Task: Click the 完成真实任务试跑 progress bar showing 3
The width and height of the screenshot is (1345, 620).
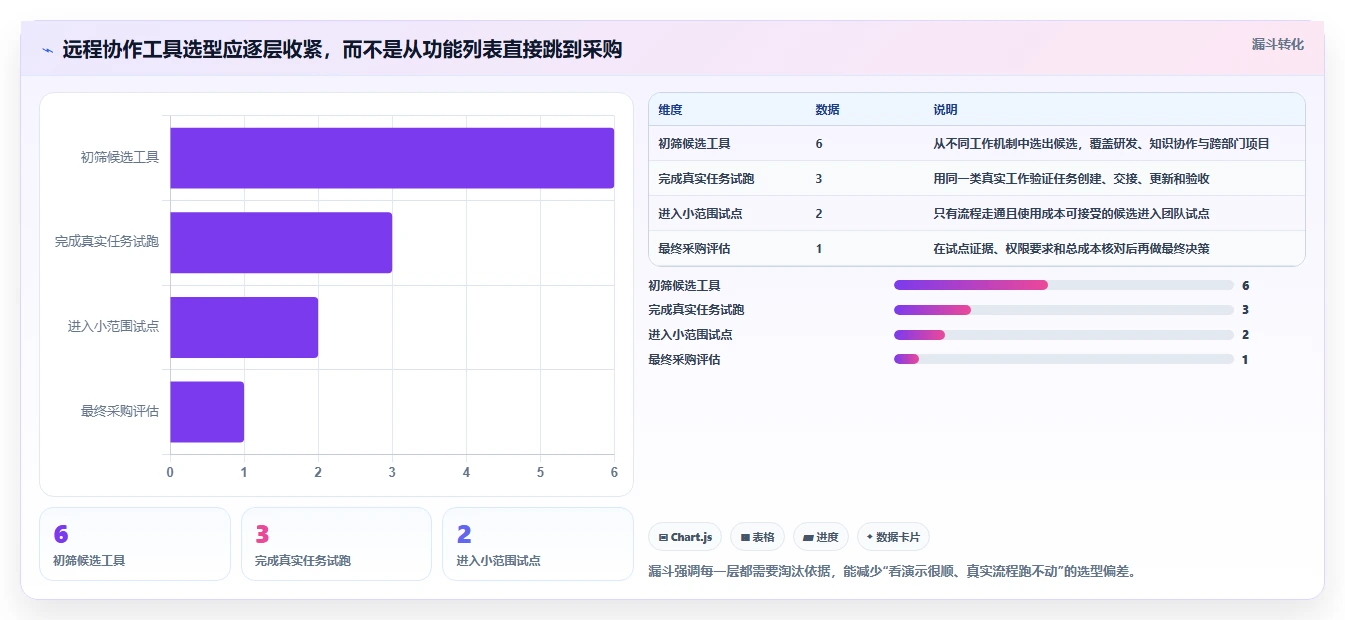Action: (1064, 310)
